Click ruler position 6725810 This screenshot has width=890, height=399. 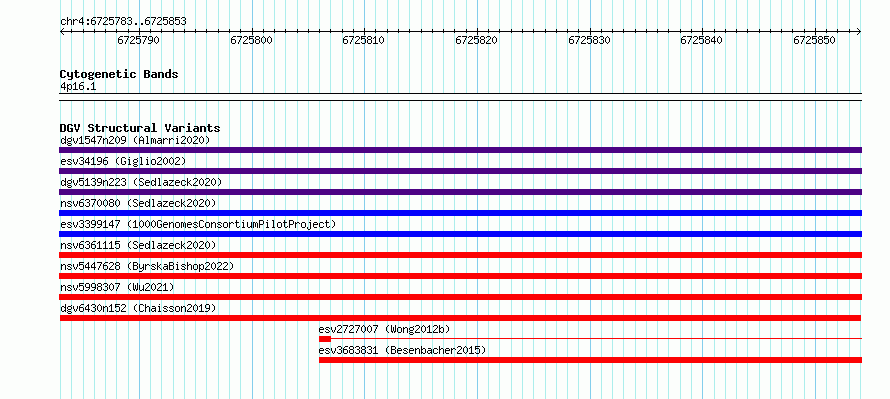pyautogui.click(x=364, y=40)
